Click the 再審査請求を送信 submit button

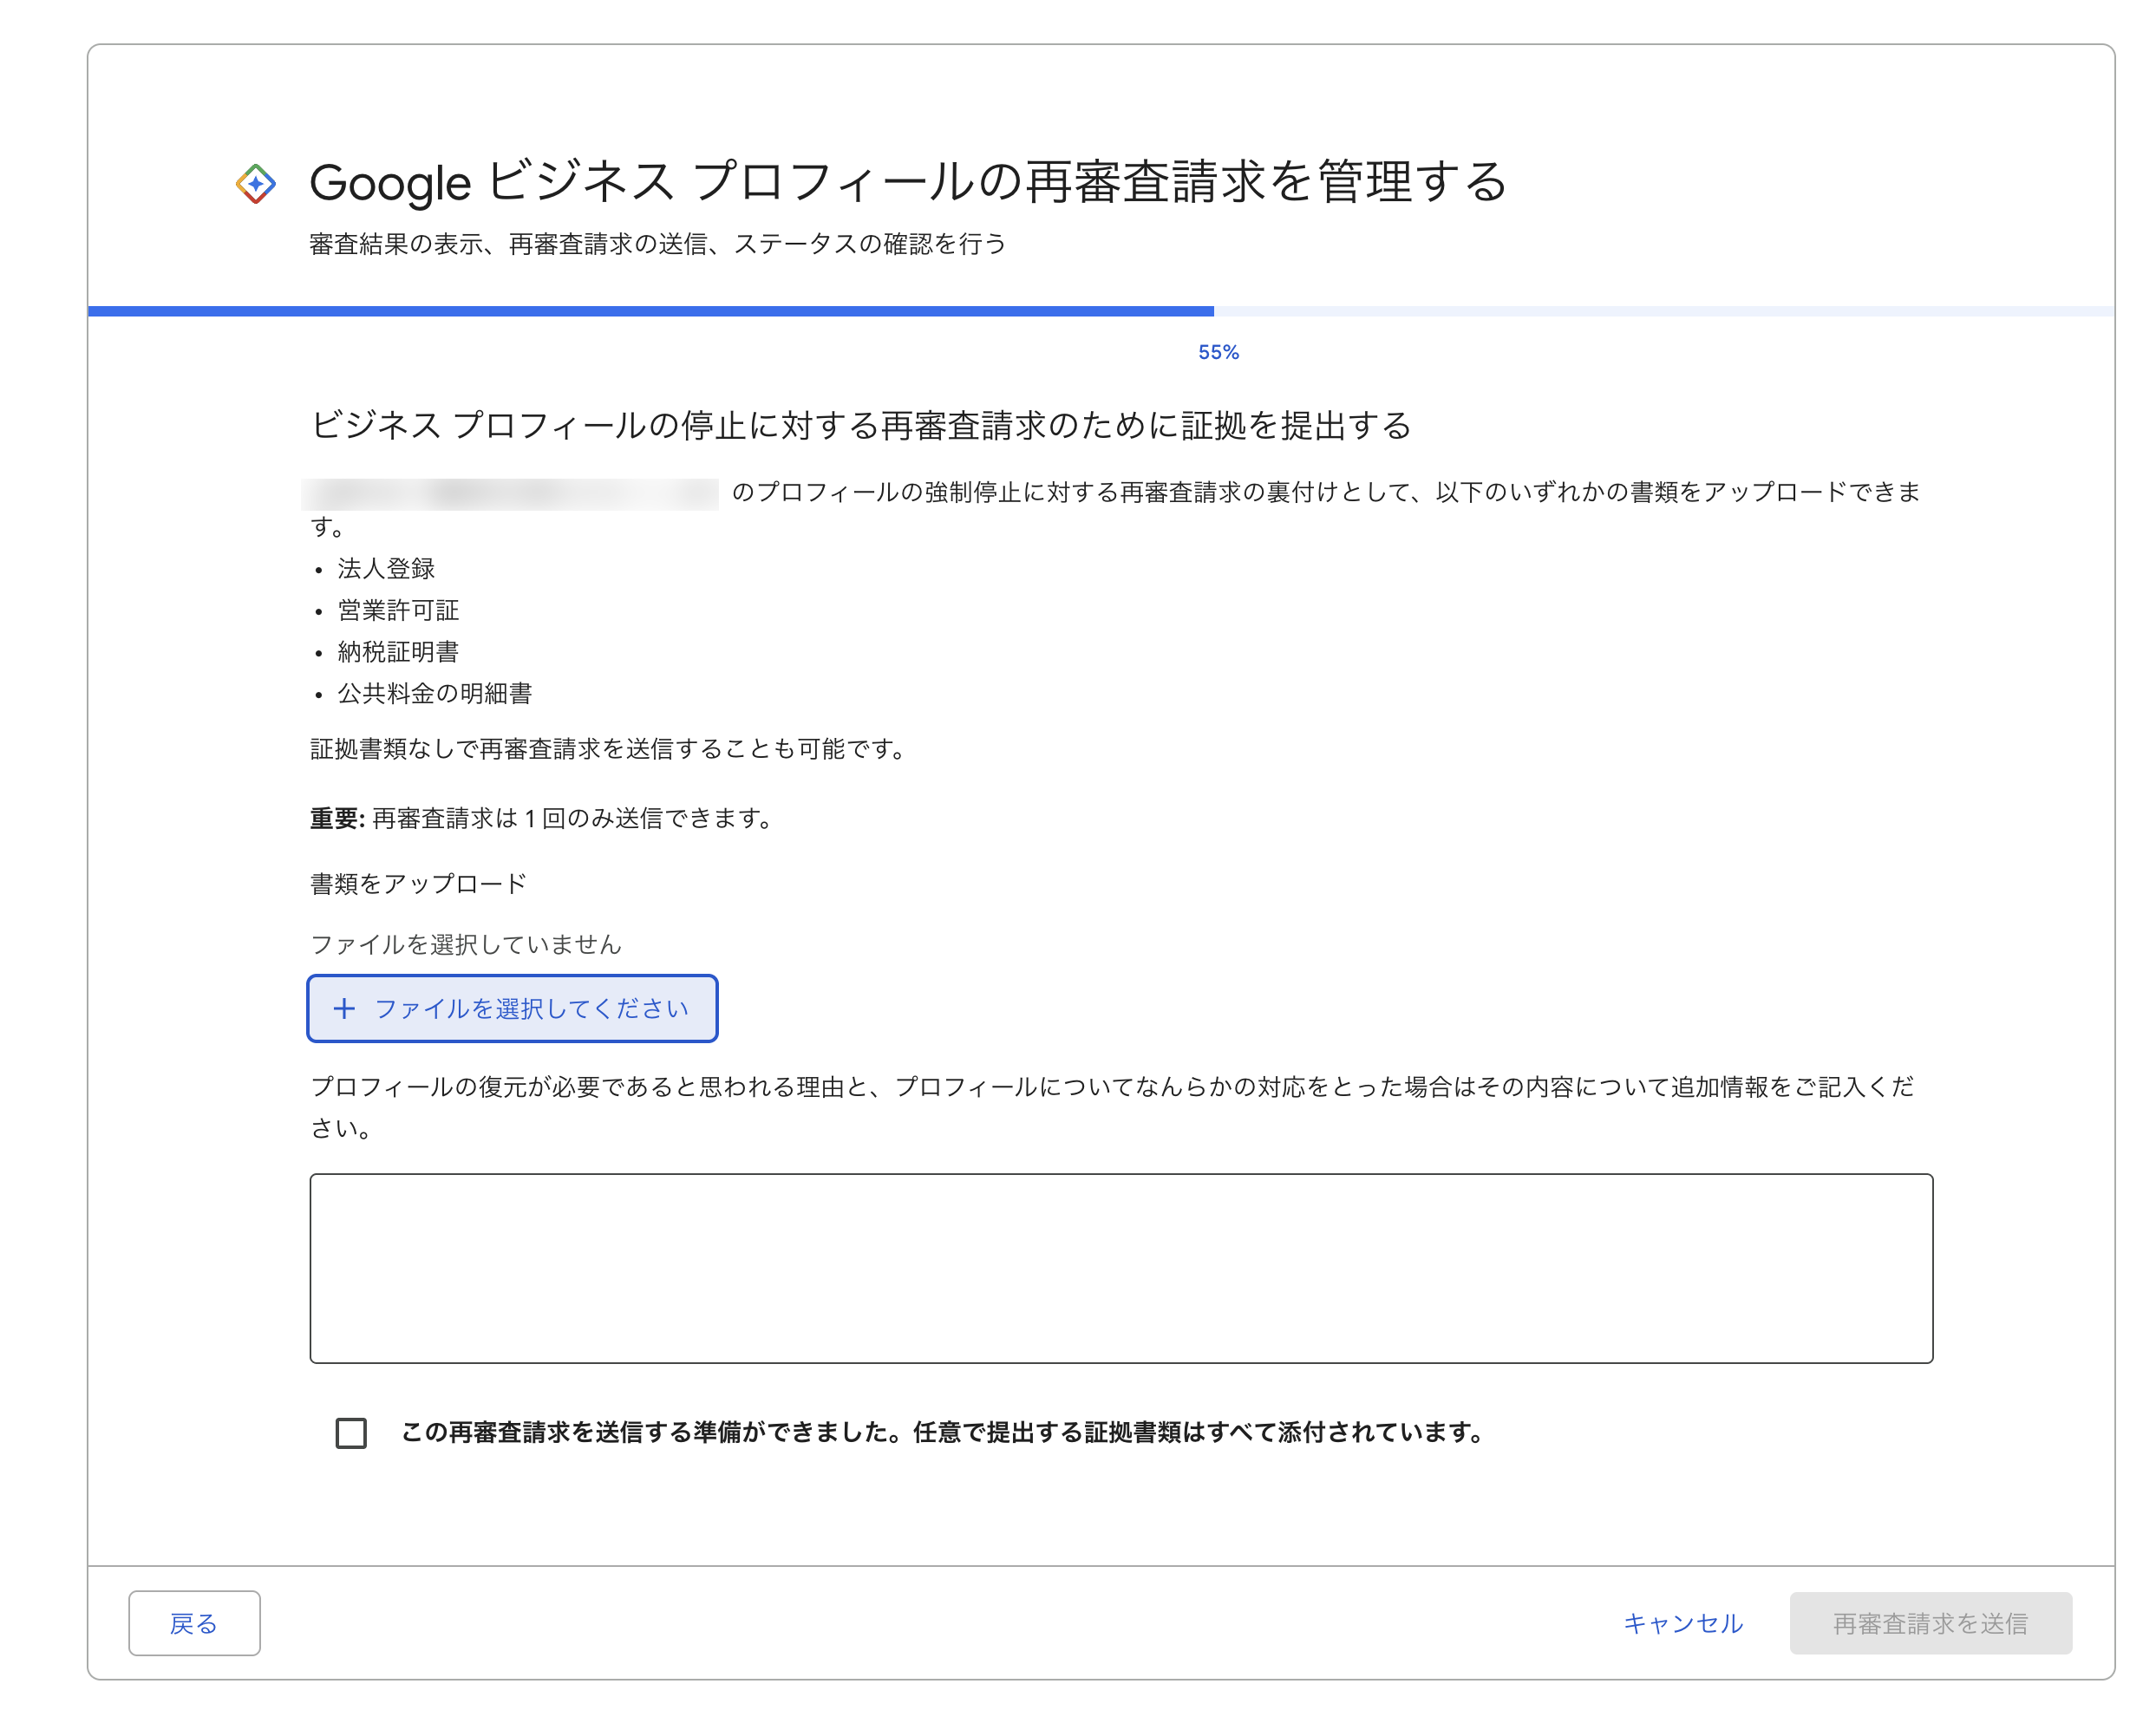pyautogui.click(x=1930, y=1622)
